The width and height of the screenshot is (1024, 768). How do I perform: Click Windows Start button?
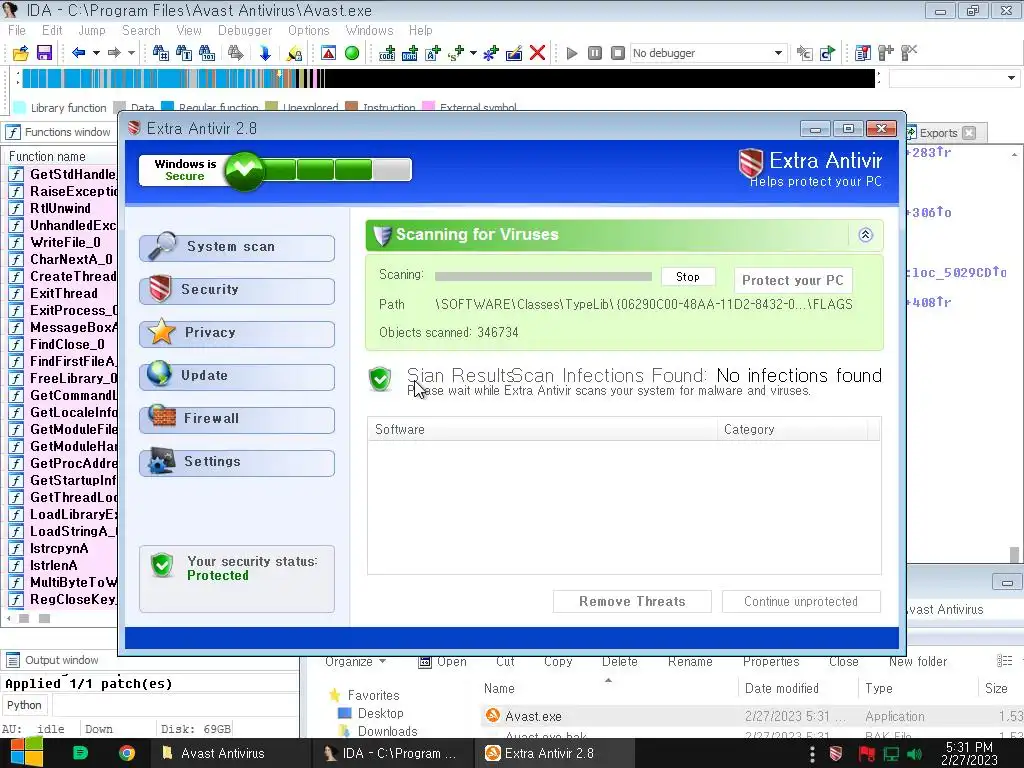coord(26,753)
